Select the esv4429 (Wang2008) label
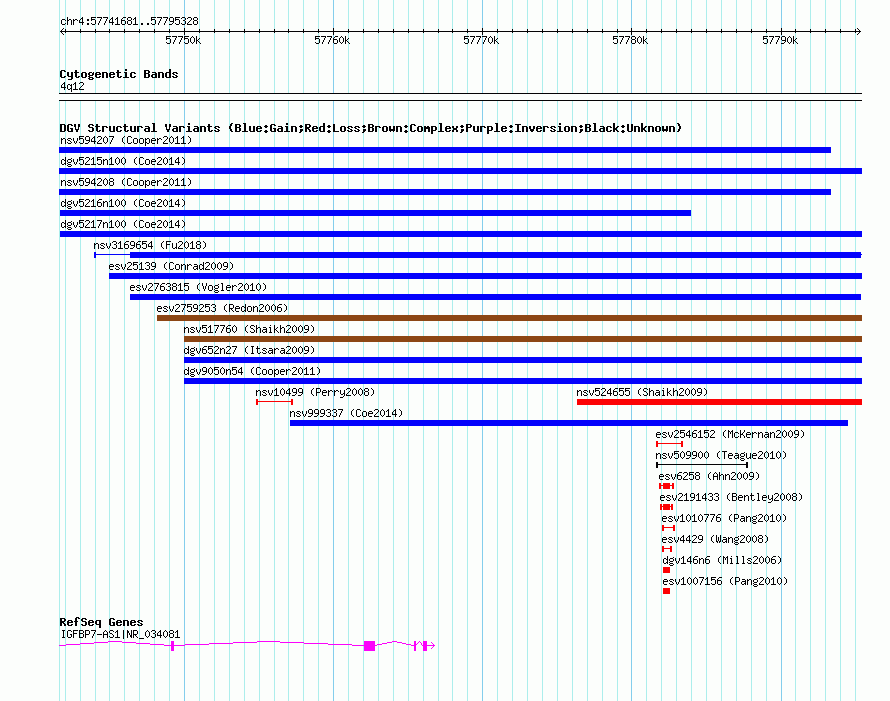Viewport: 890px width, 701px height. click(x=715, y=539)
